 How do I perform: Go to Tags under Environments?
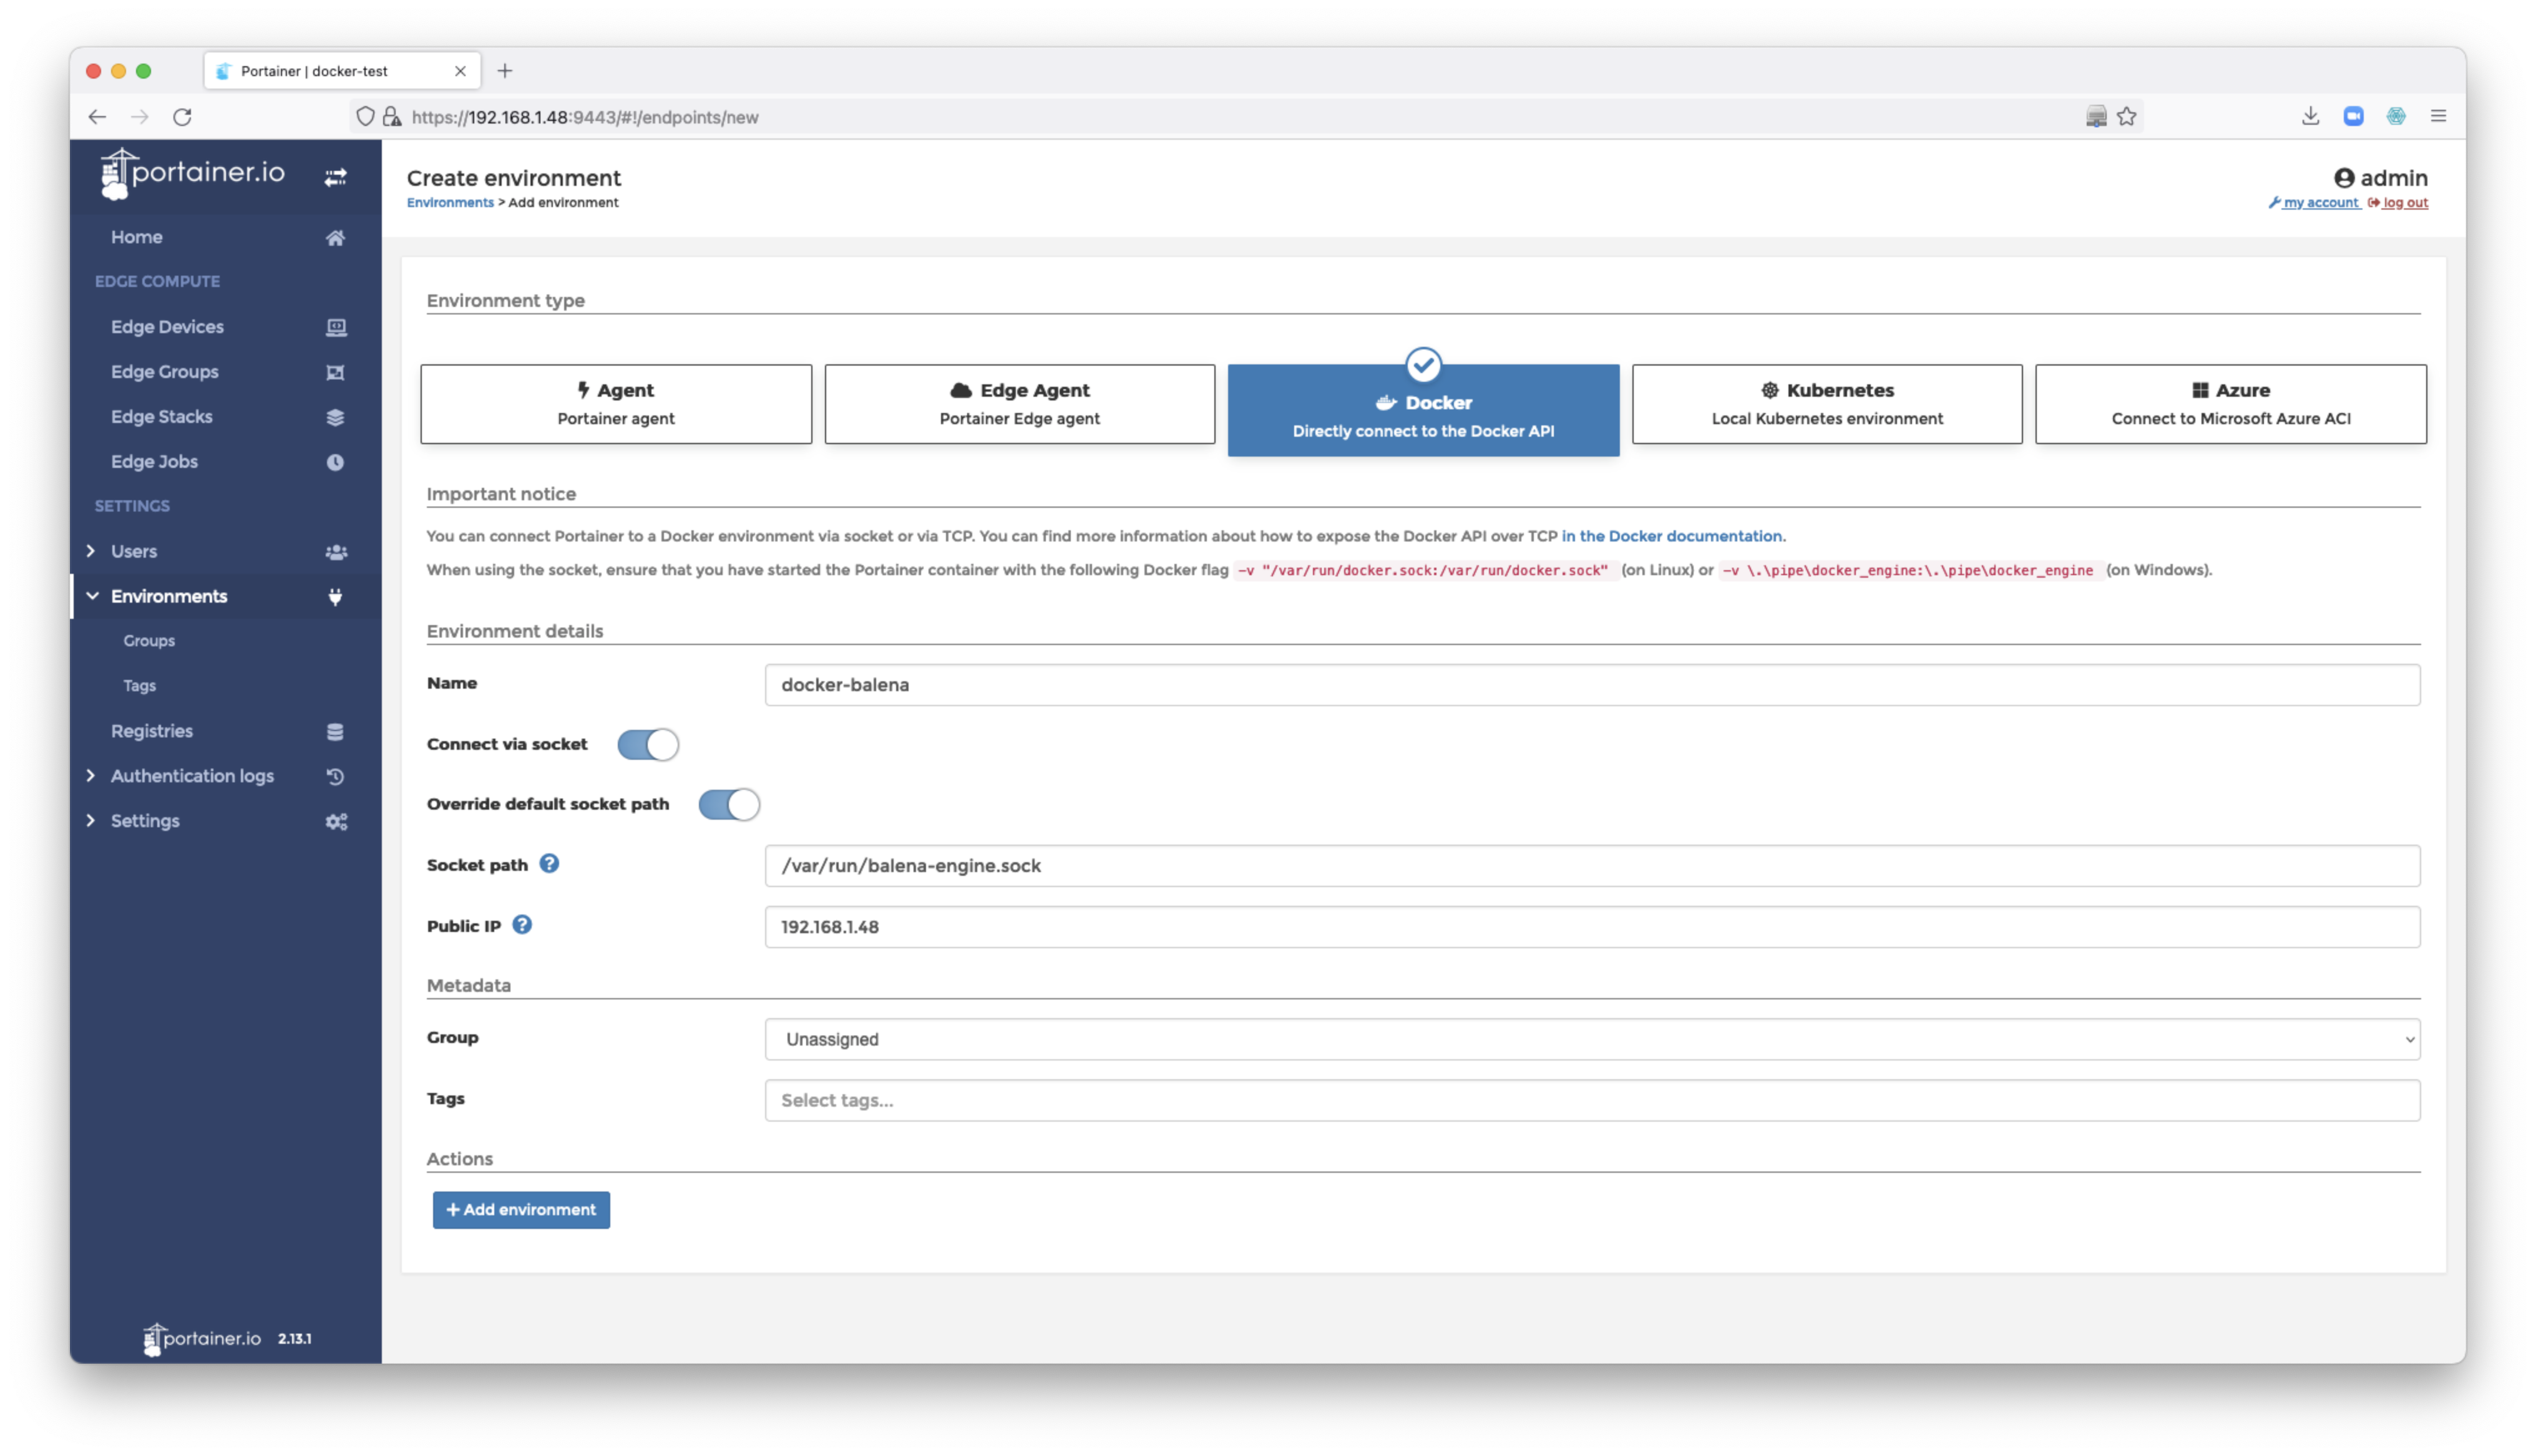click(x=139, y=686)
